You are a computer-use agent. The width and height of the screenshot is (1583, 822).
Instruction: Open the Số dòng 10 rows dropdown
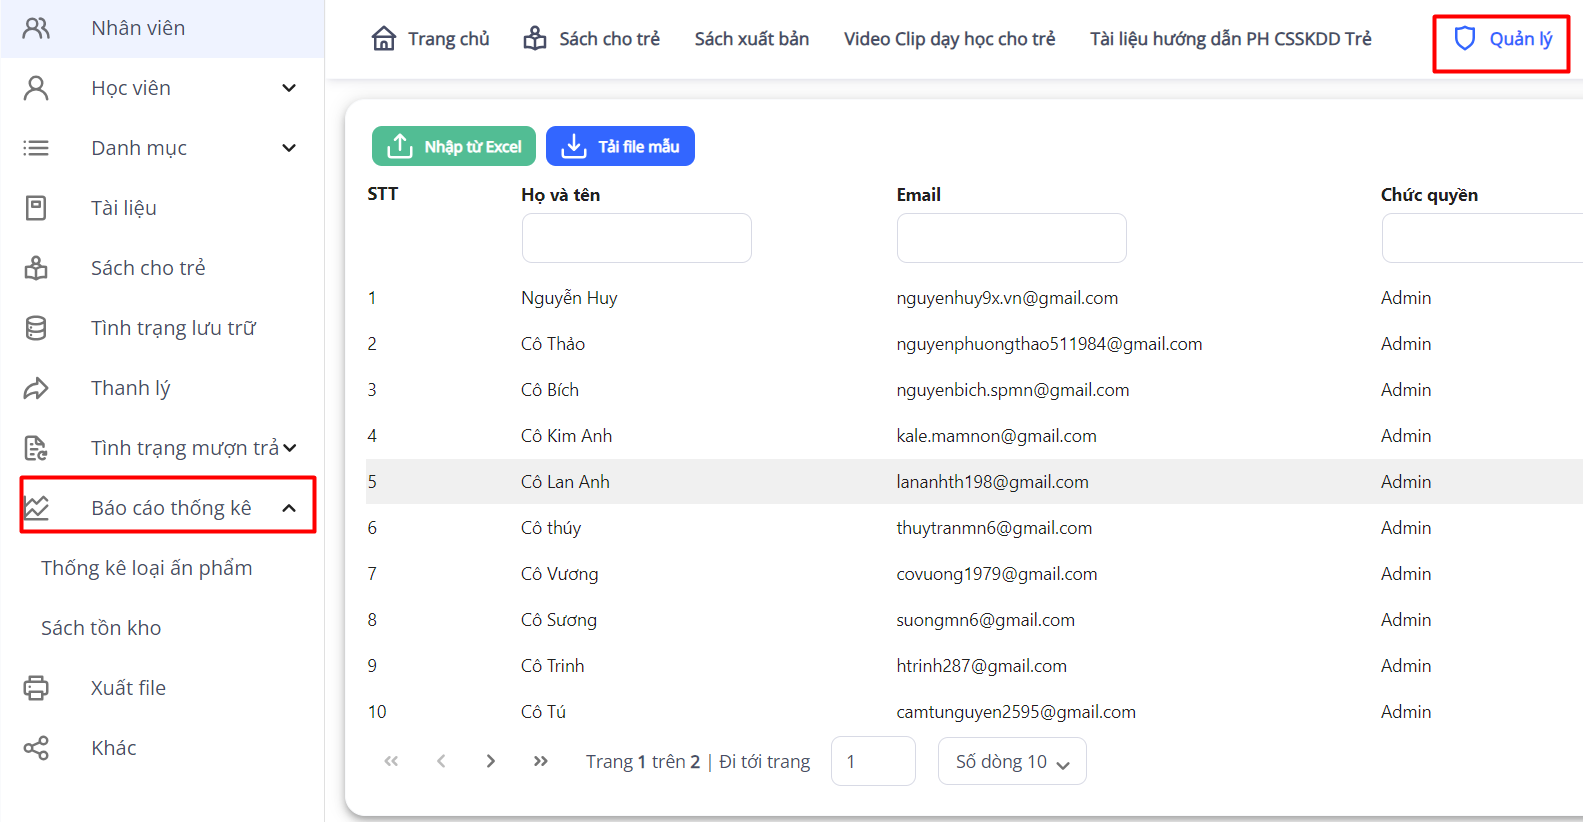pyautogui.click(x=1011, y=762)
